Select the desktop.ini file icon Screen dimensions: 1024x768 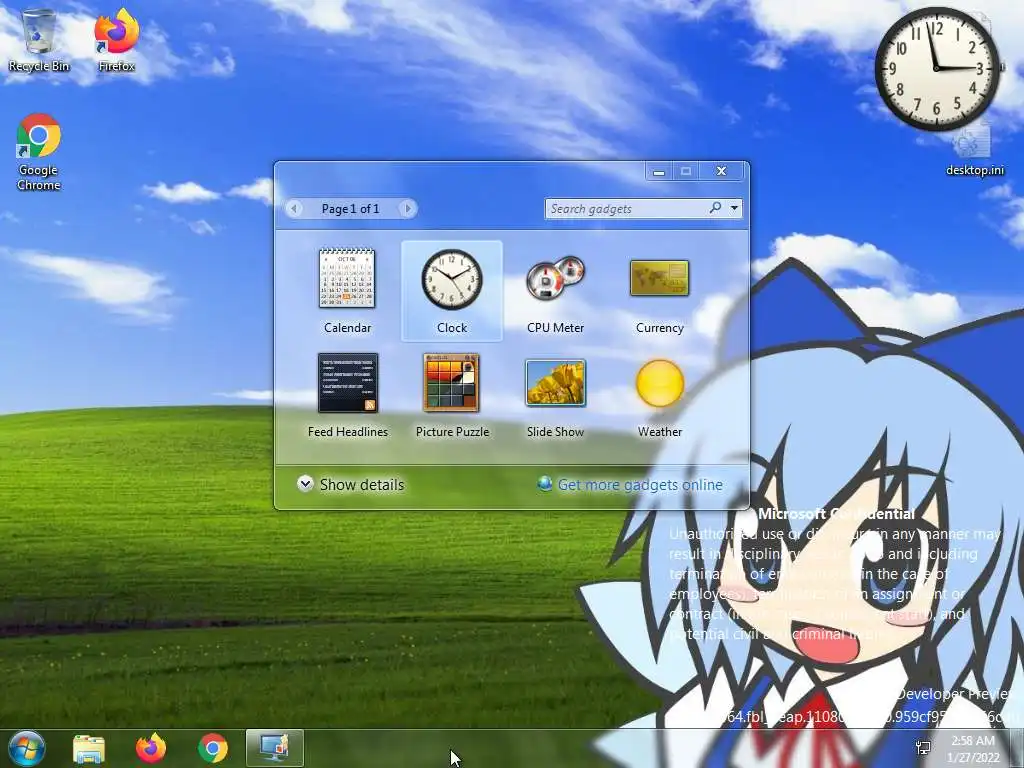pos(974,152)
